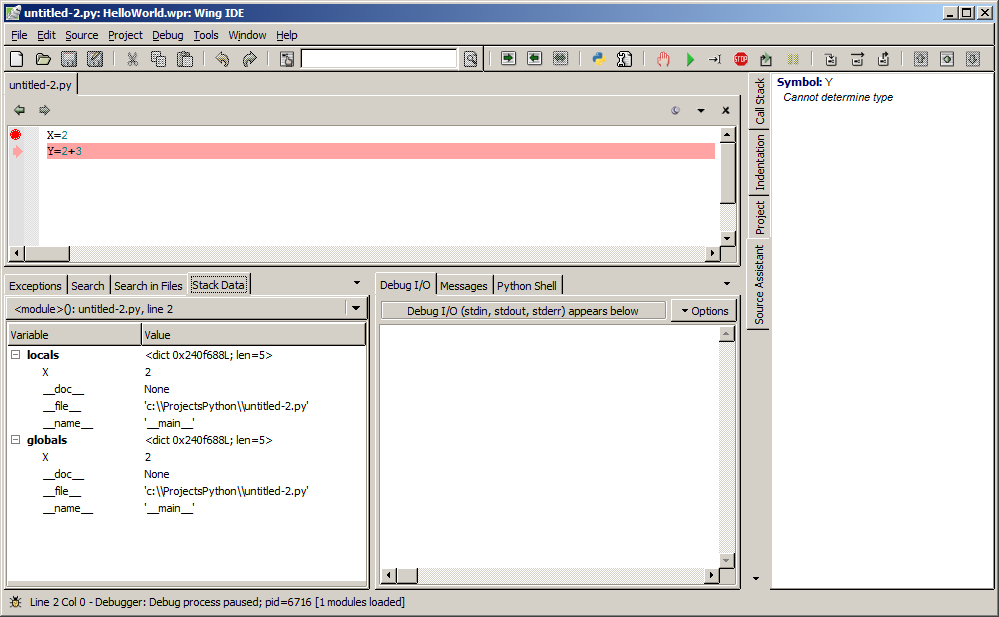
Task: Select the Call Stack vertical tab
Action: coord(760,101)
